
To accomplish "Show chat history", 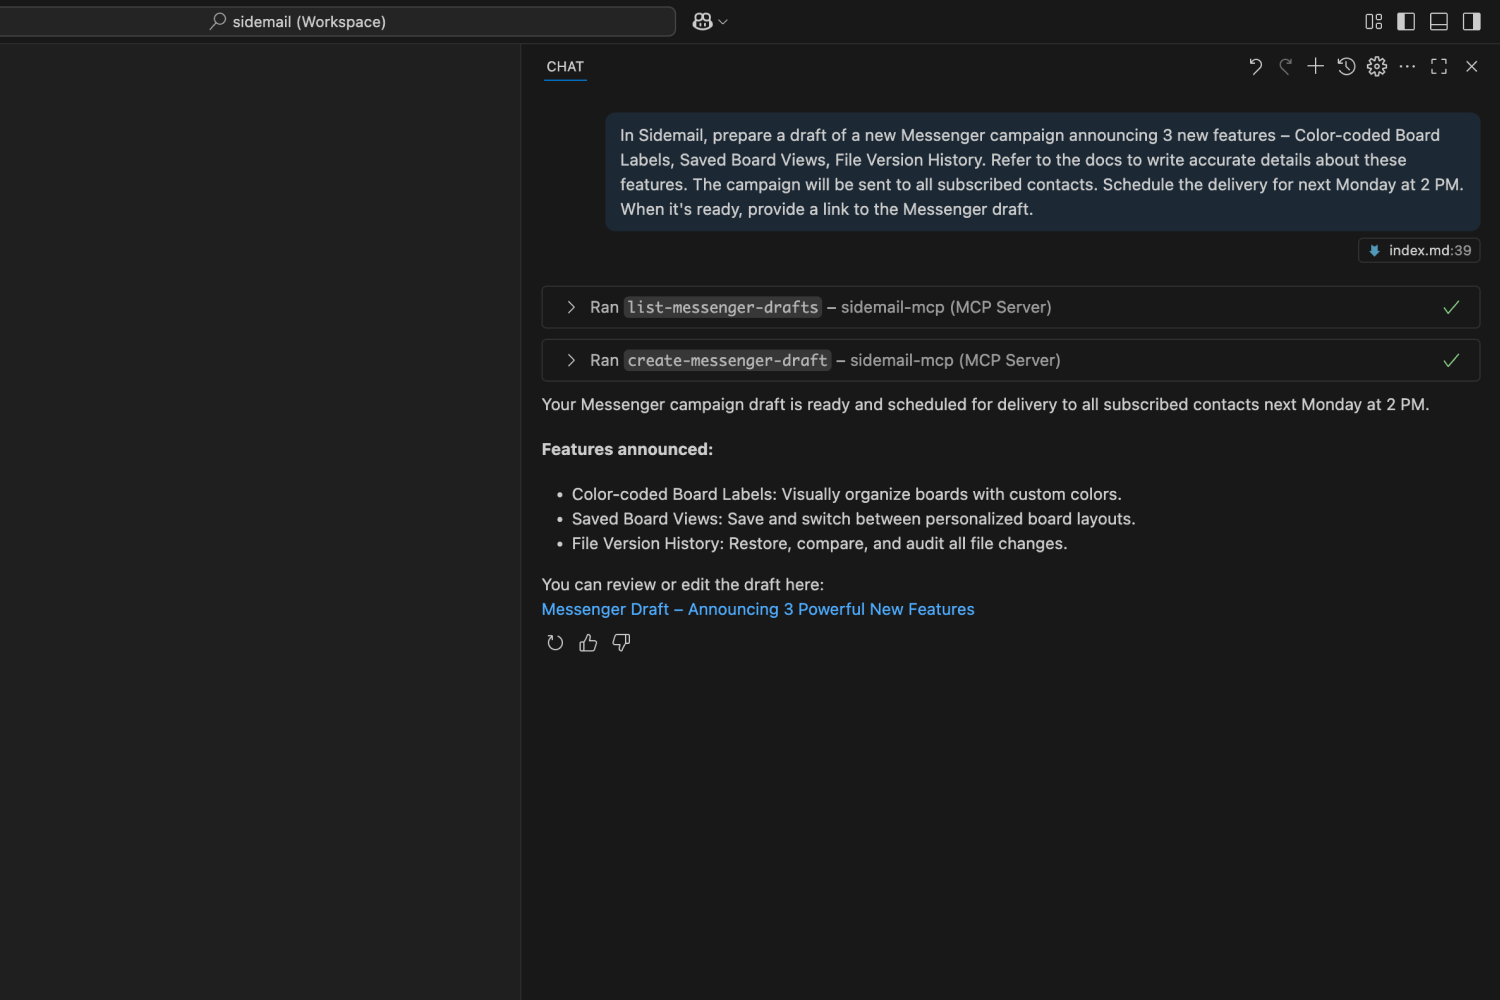I will pyautogui.click(x=1346, y=66).
